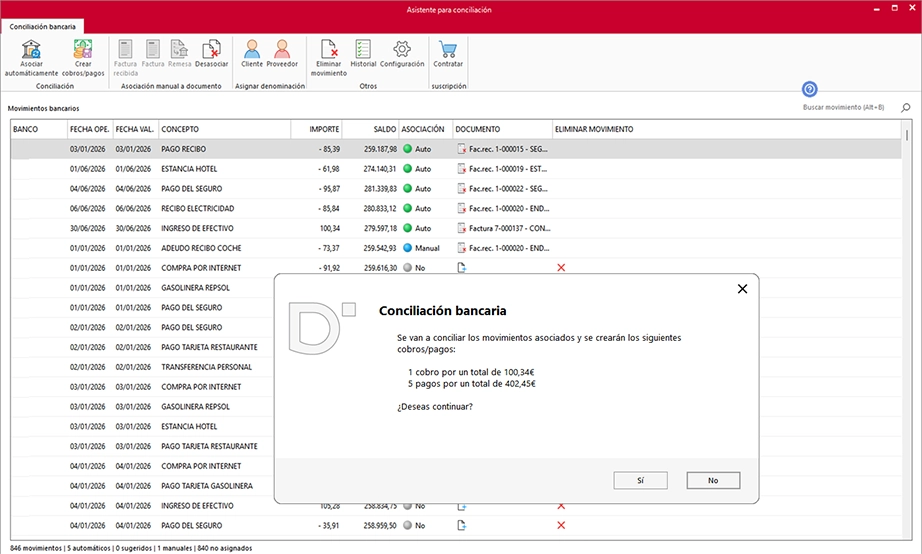Add document for COMPRA POR INTERNET 01/01/2026 row
This screenshot has height=554, width=922.
462,268
